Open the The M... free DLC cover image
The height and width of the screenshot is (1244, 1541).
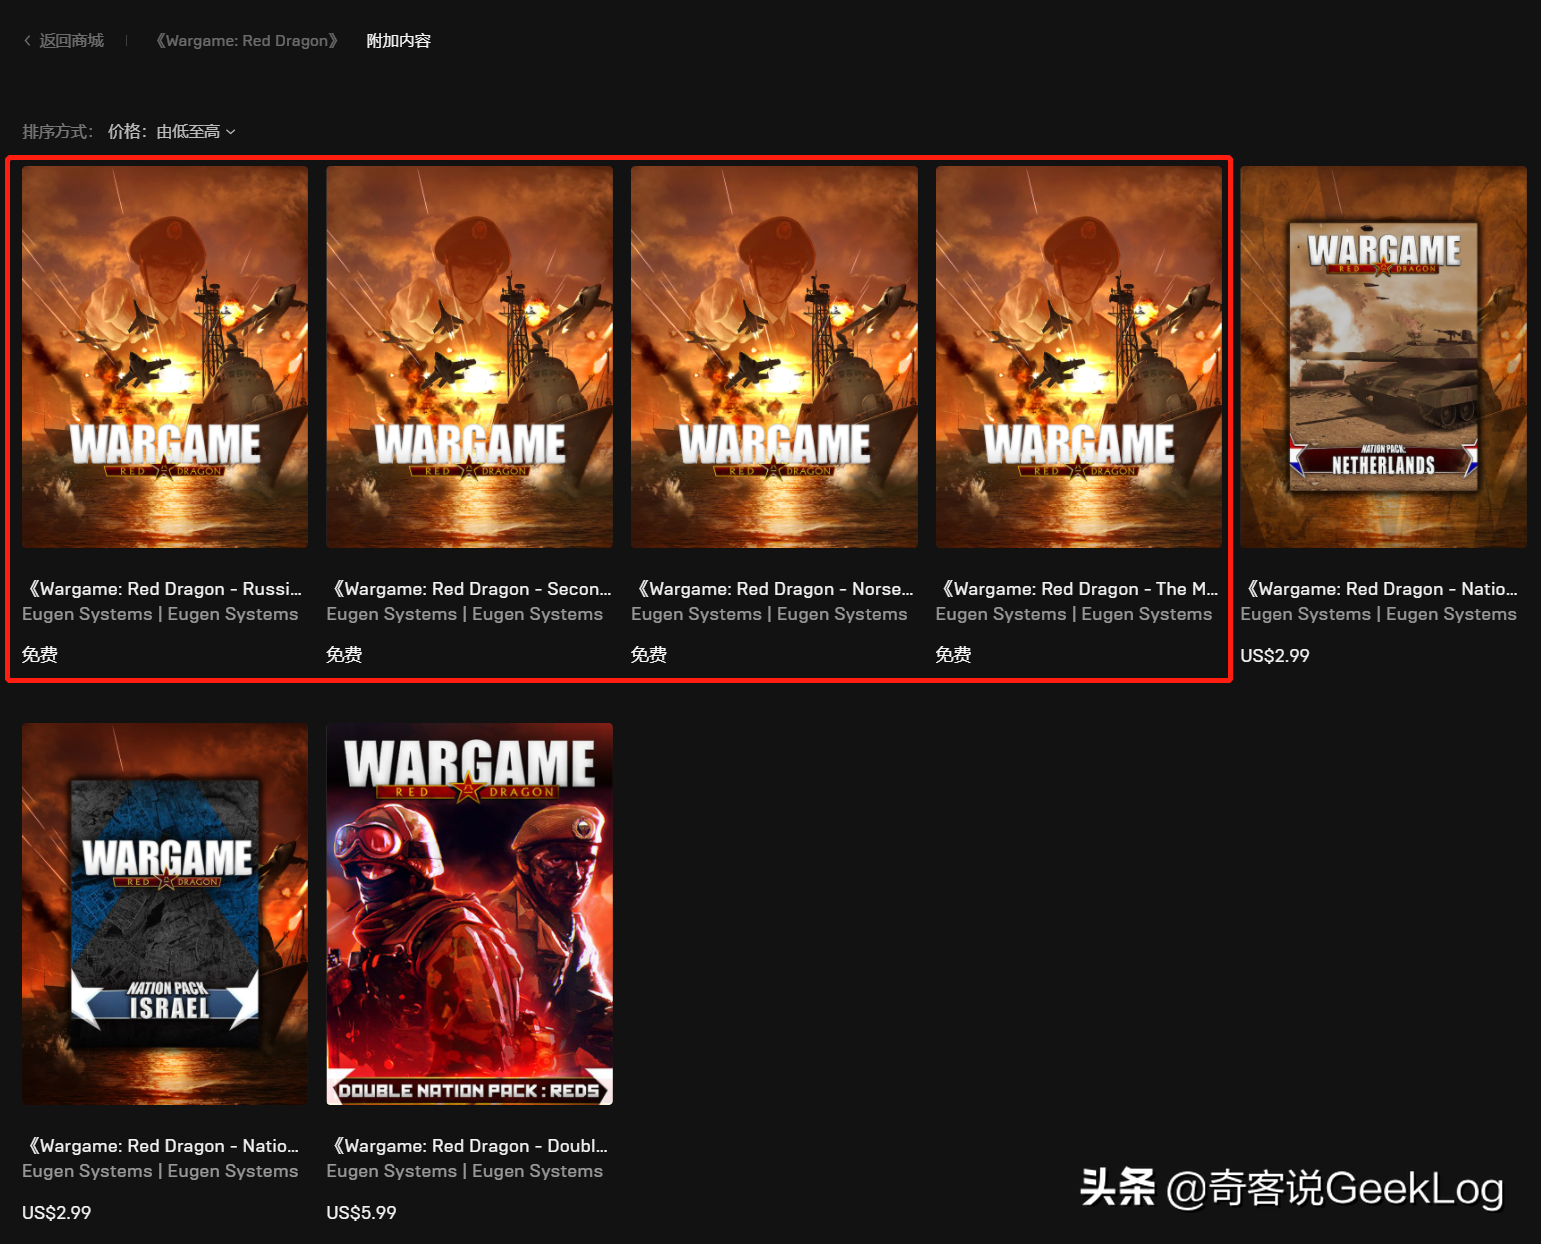1078,357
